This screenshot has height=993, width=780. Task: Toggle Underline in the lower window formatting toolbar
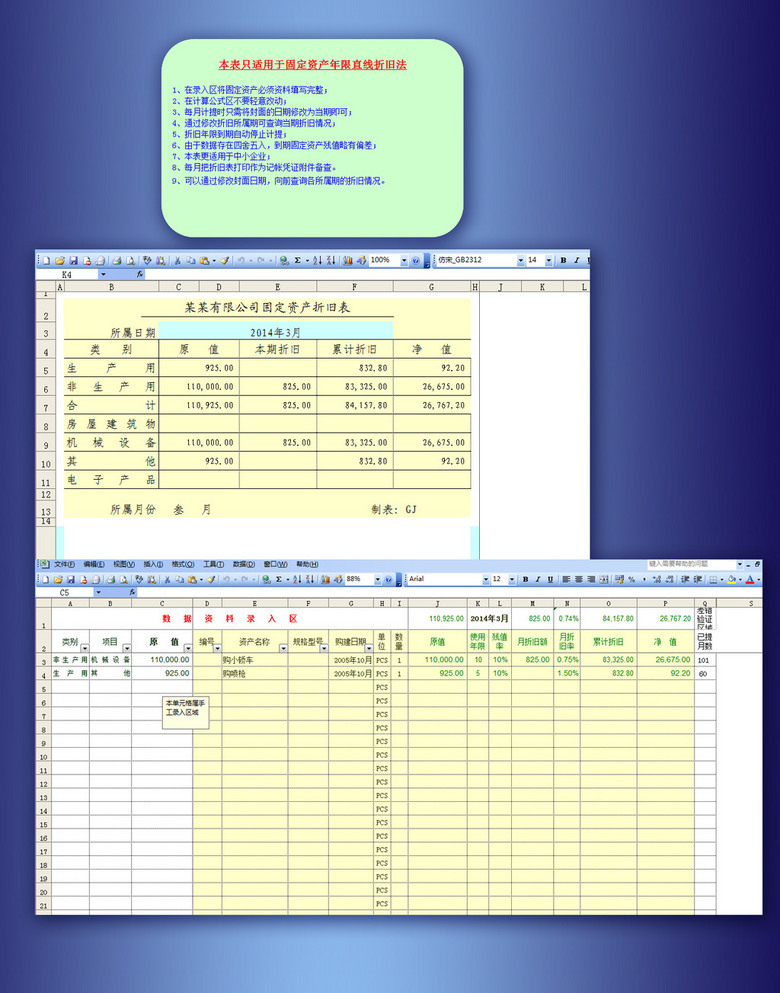pyautogui.click(x=550, y=579)
